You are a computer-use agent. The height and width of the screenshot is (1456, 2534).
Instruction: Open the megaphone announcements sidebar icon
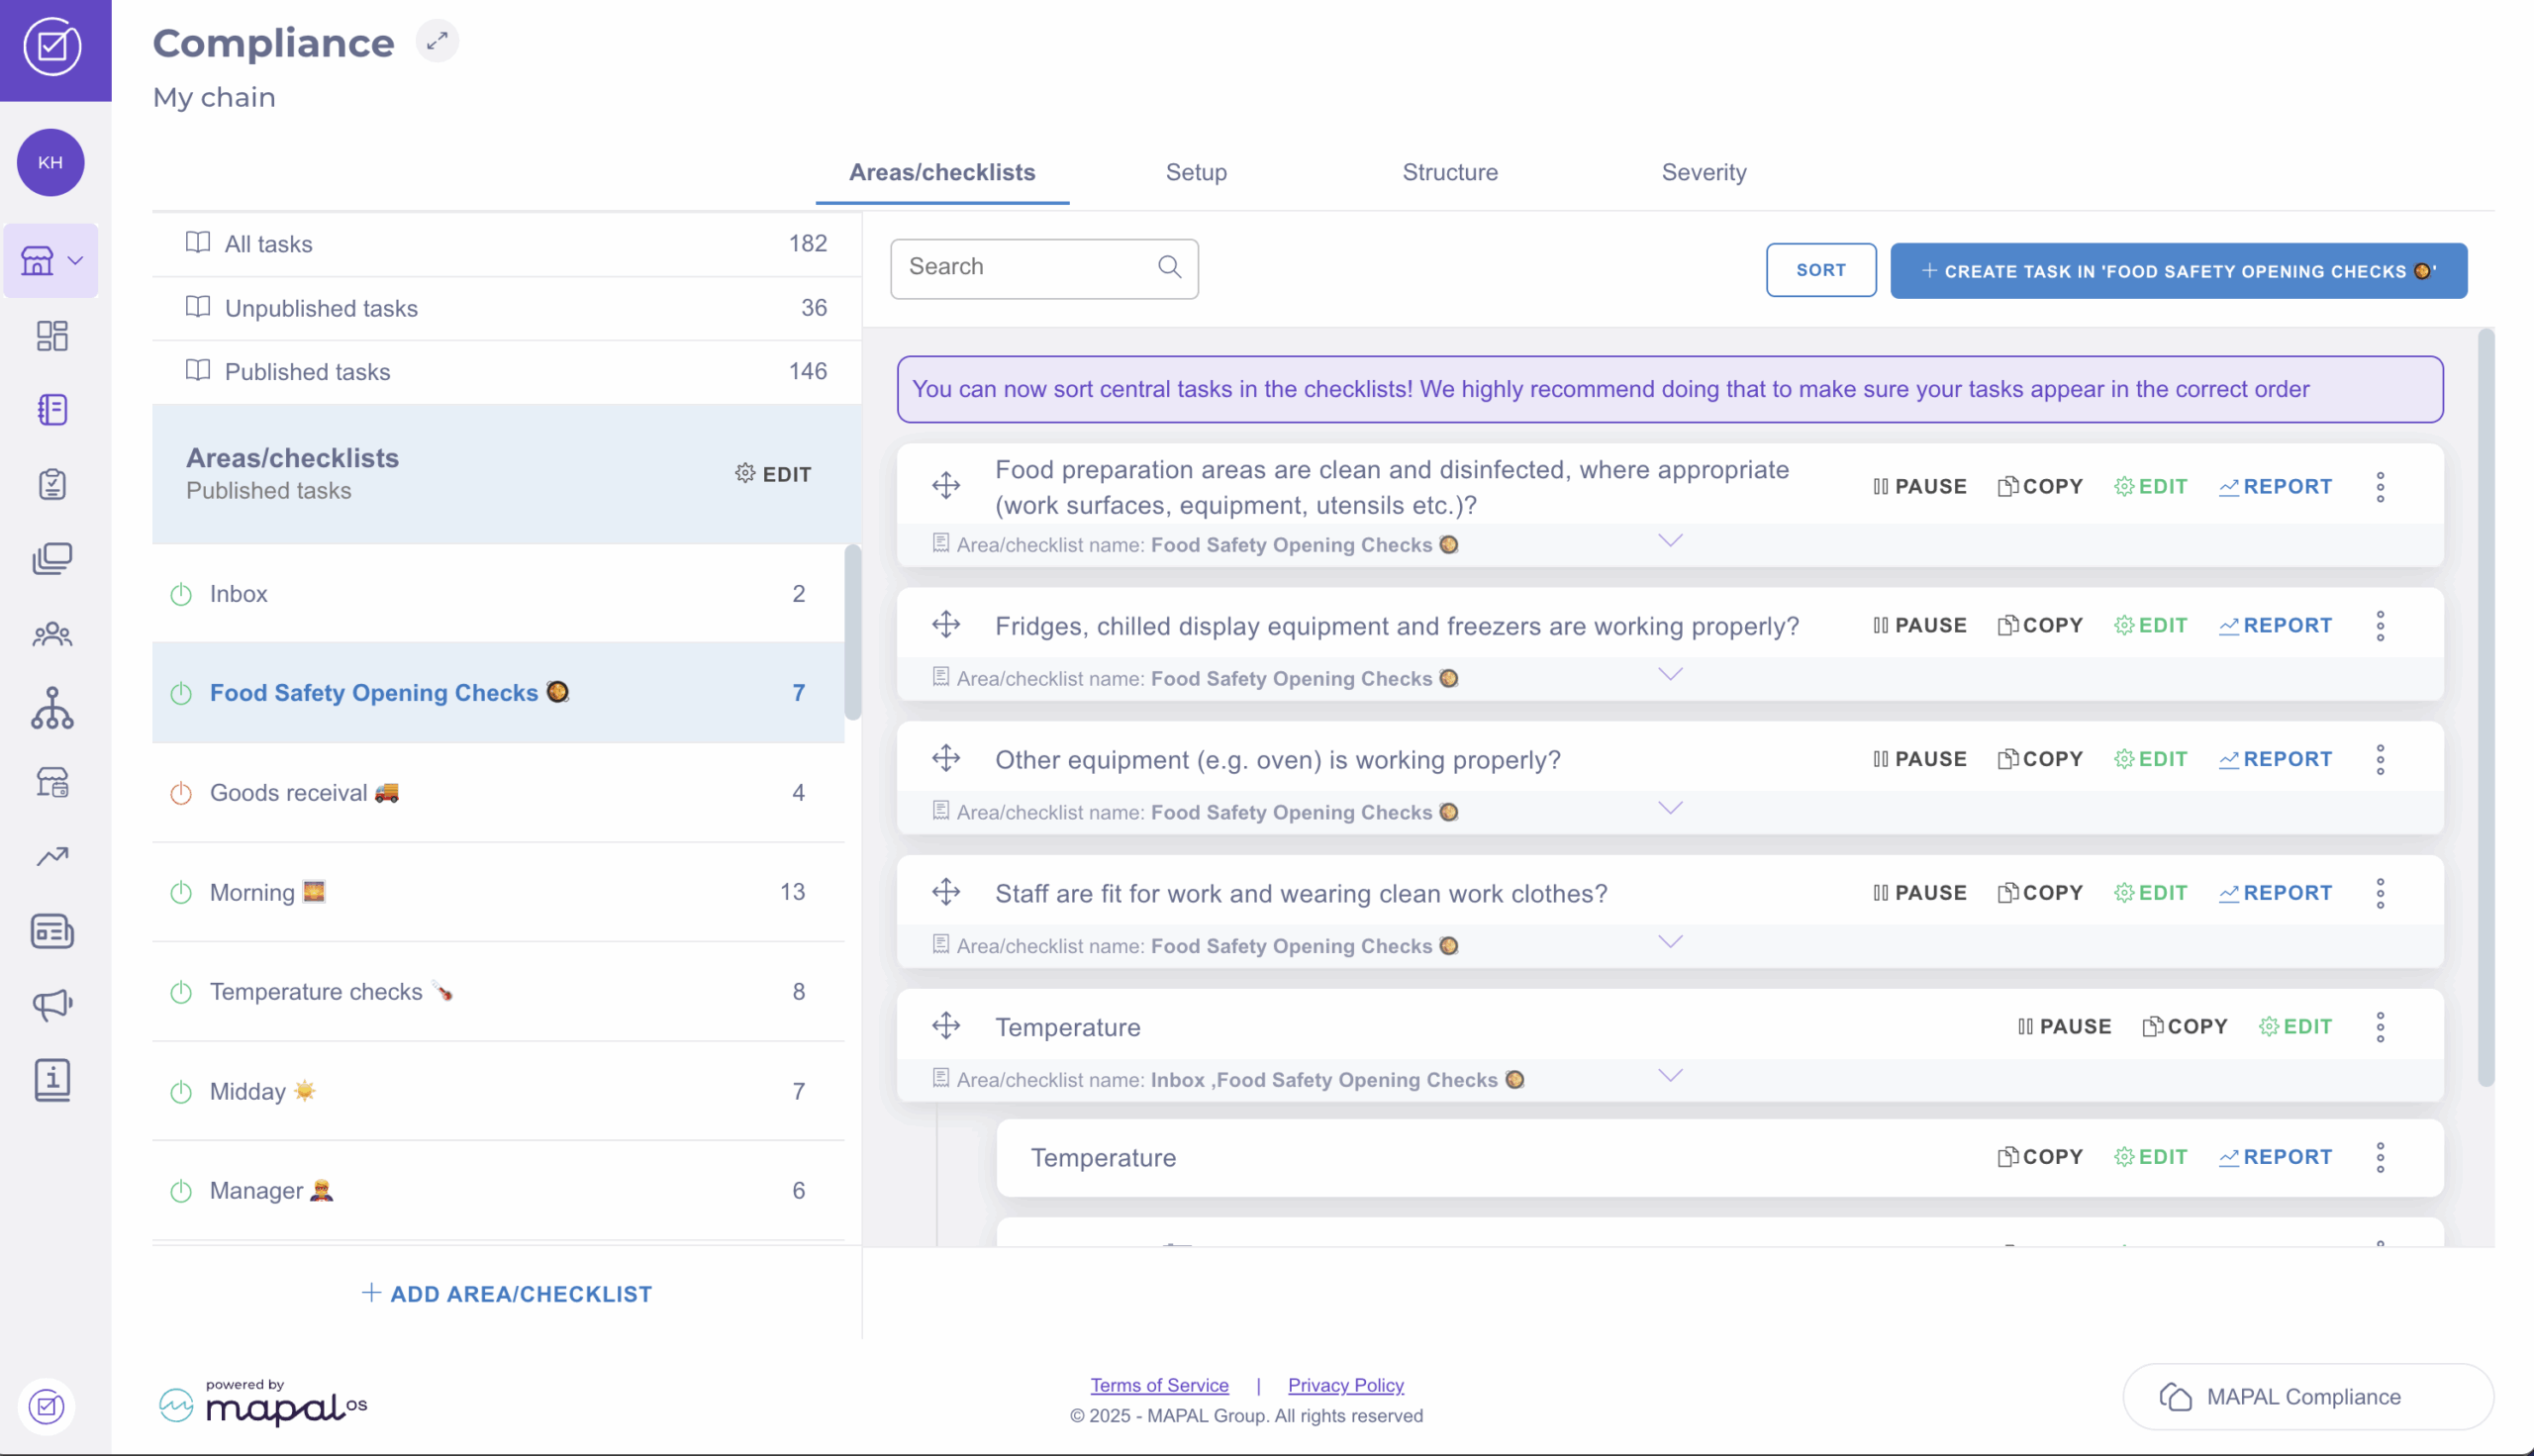tap(52, 1005)
